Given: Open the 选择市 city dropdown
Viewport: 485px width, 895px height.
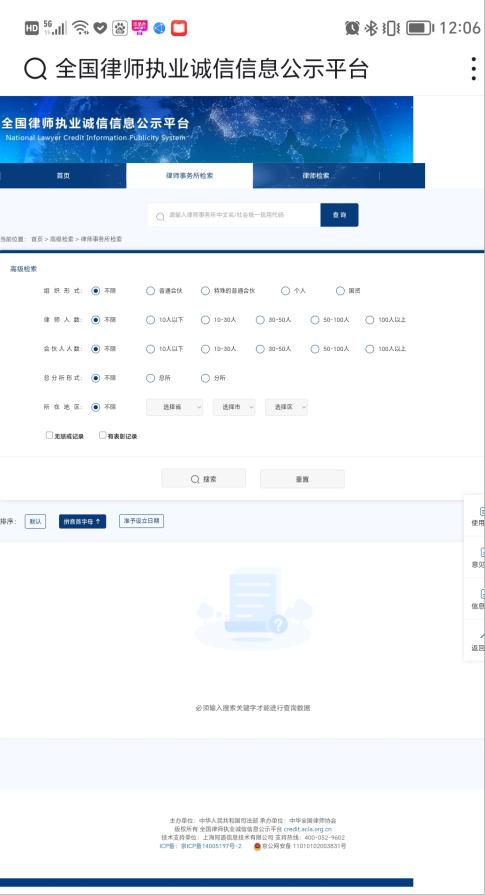Looking at the screenshot, I should (x=234, y=407).
